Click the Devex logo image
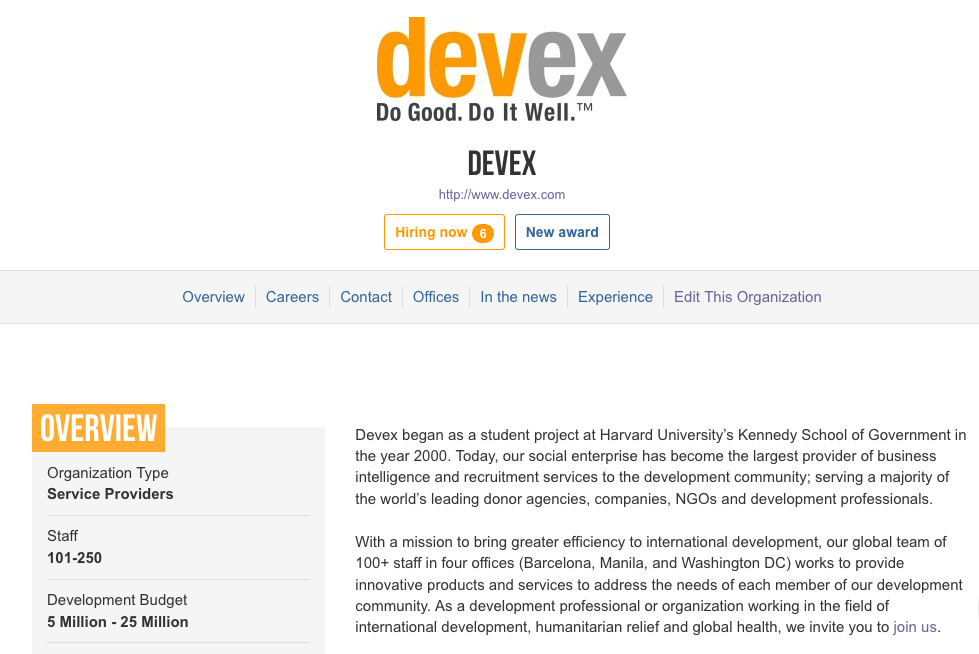Screen dimensions: 979x654 click(501, 70)
